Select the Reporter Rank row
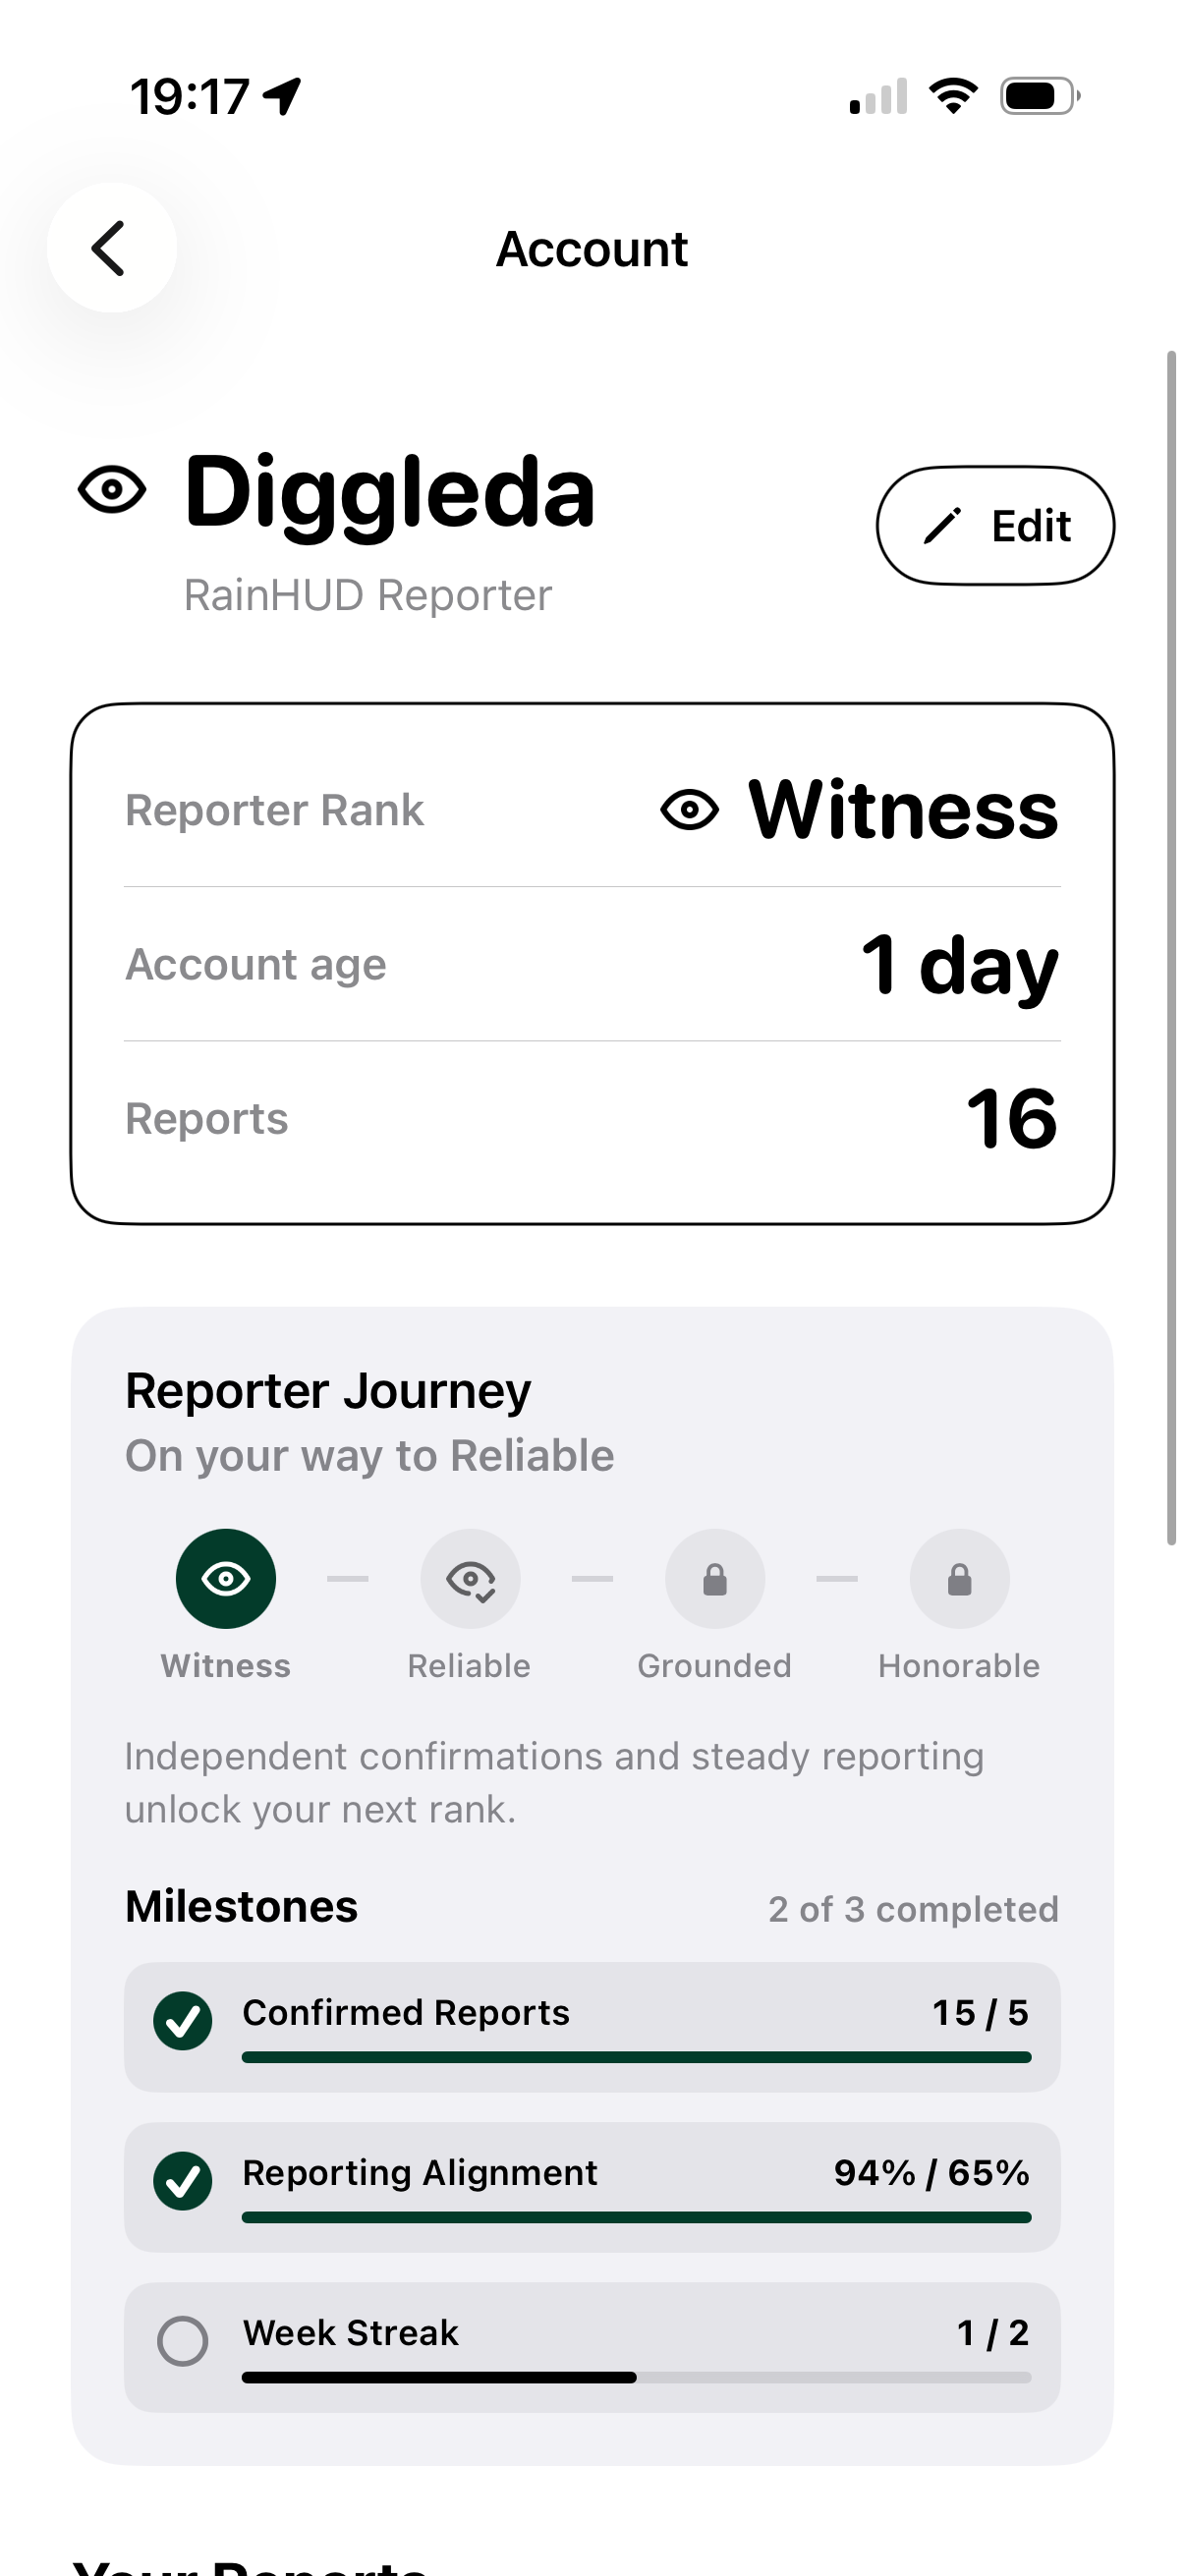 [592, 809]
